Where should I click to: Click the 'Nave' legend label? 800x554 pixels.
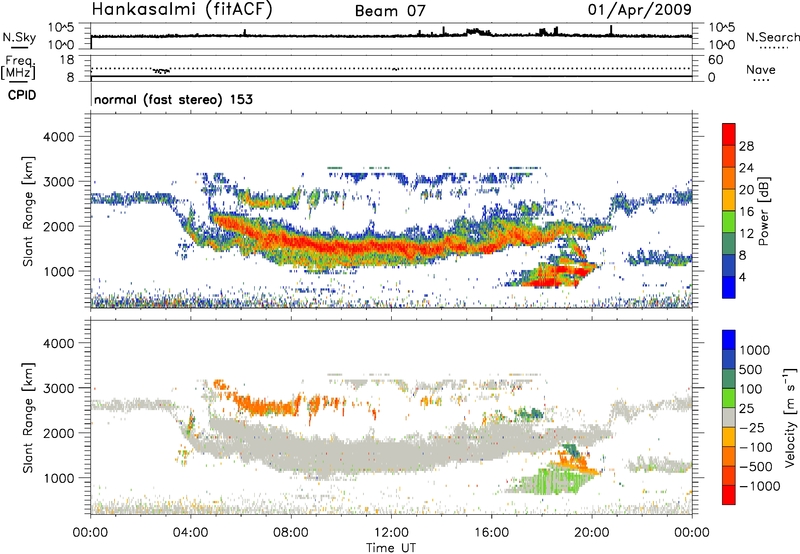[761, 70]
